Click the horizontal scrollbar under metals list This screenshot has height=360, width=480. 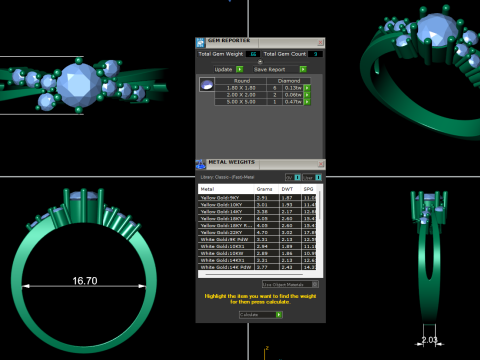(x=255, y=275)
